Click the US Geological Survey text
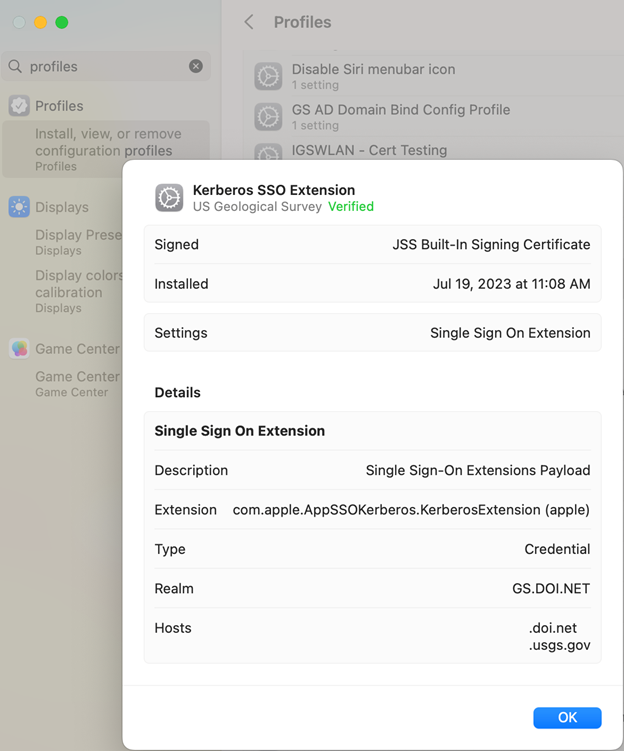The image size is (624, 751). tap(257, 206)
